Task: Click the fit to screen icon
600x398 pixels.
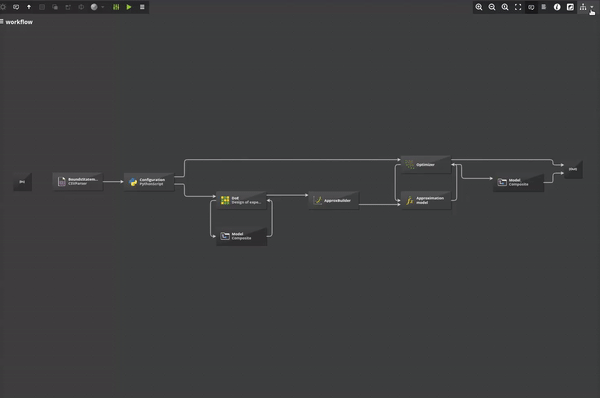Action: (518, 7)
